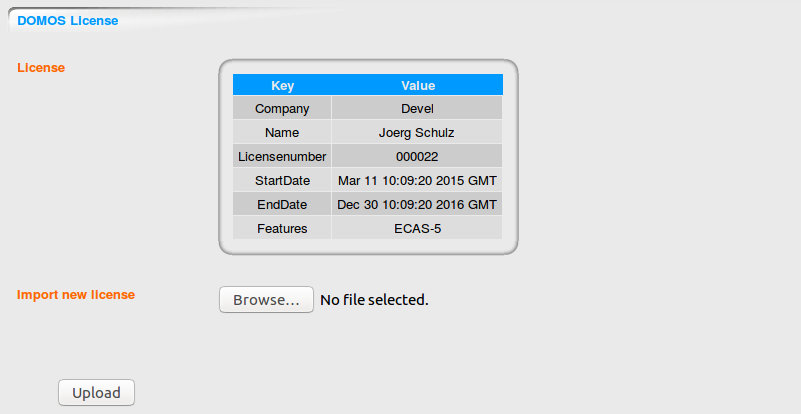Select the Features key cell

282,229
